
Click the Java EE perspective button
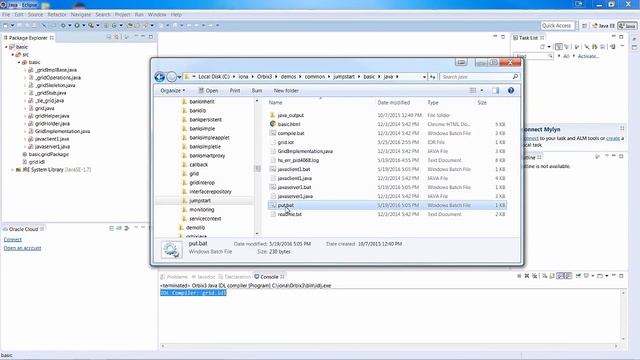tap(603, 26)
